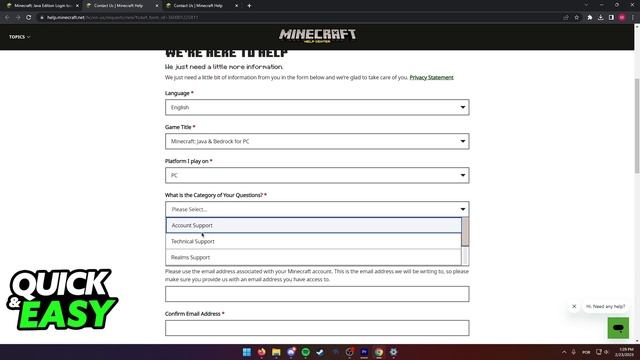Image resolution: width=640 pixels, height=360 pixels.
Task: Open the browser profile avatar
Action: pos(622,18)
